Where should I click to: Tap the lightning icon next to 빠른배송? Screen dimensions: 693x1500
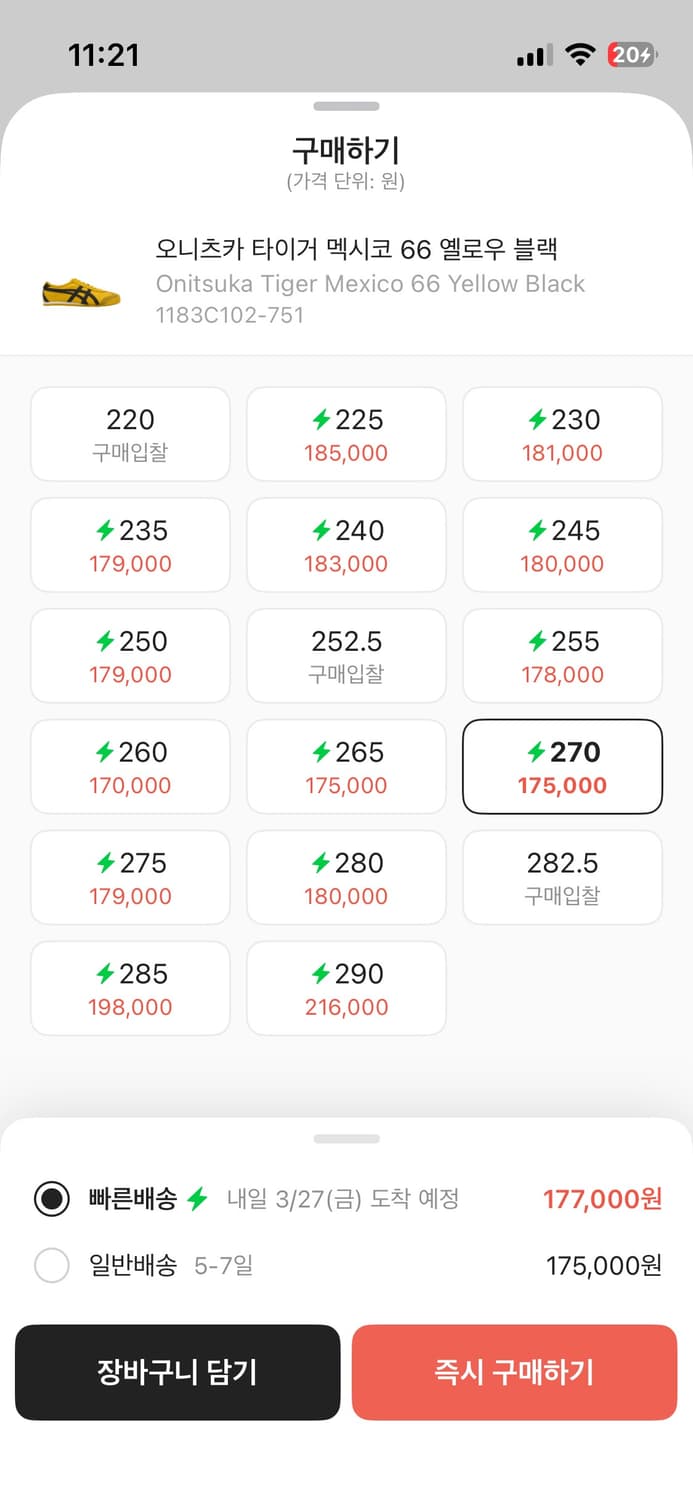point(197,1198)
